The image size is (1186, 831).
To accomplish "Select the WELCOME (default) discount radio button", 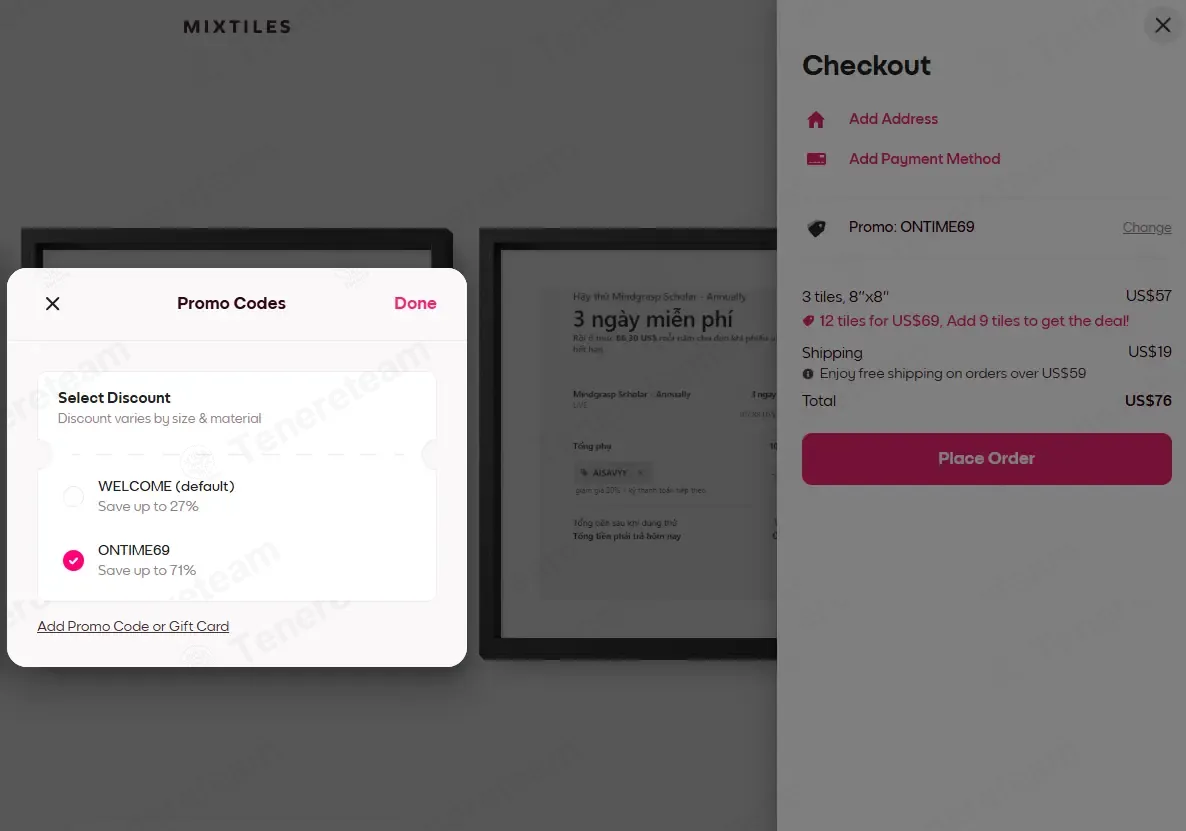I will click(x=73, y=496).
